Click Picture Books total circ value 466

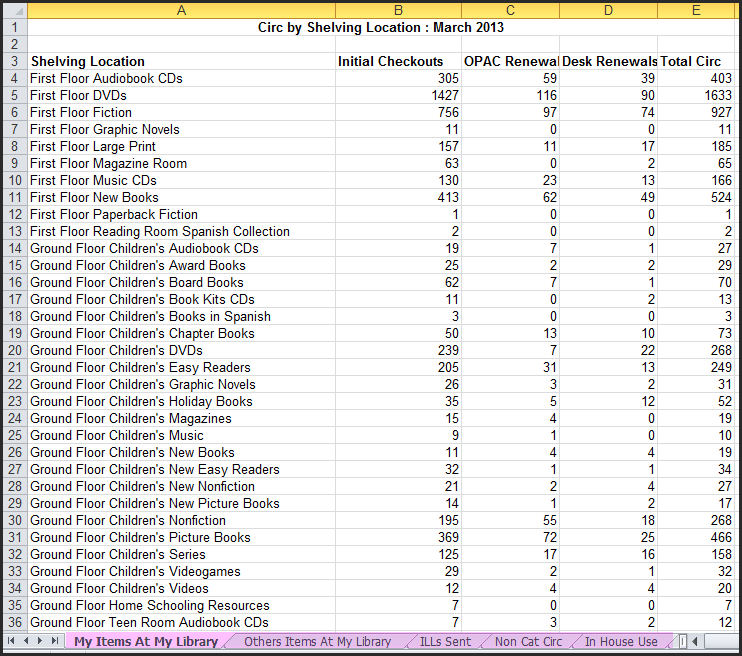click(697, 538)
